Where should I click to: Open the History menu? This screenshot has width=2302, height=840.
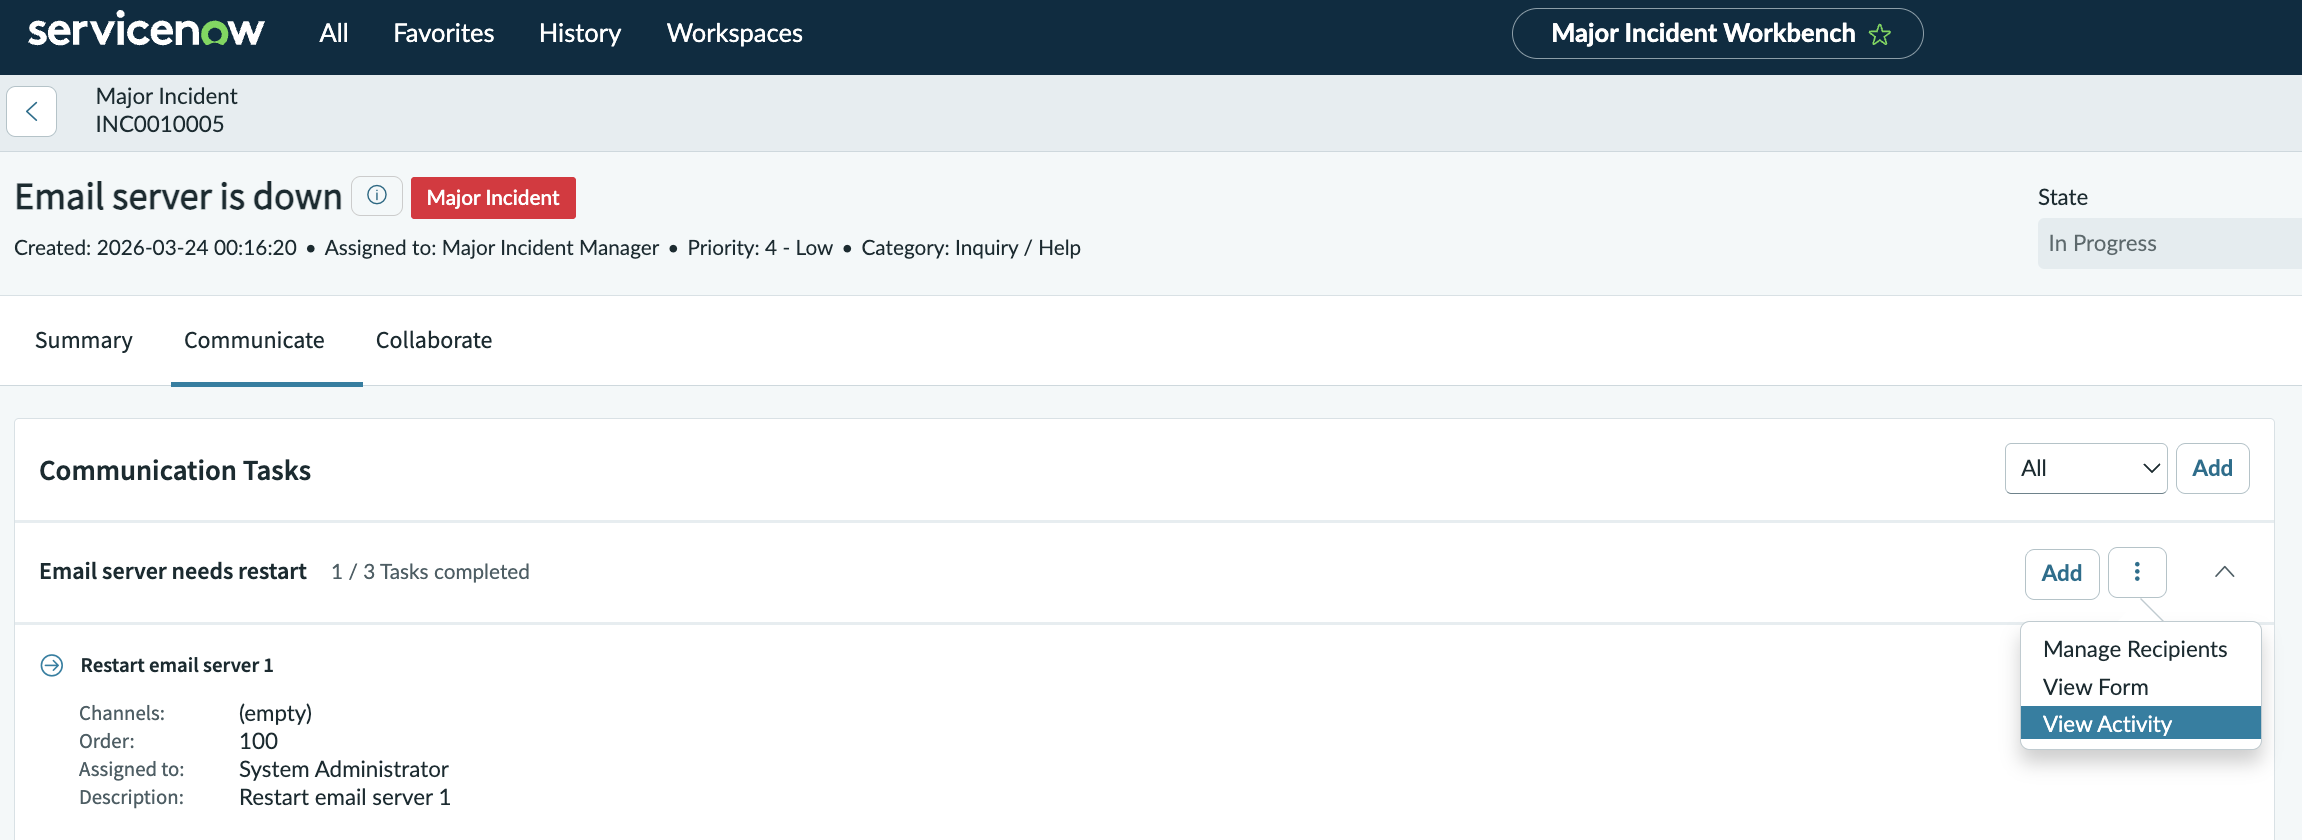tap(580, 33)
